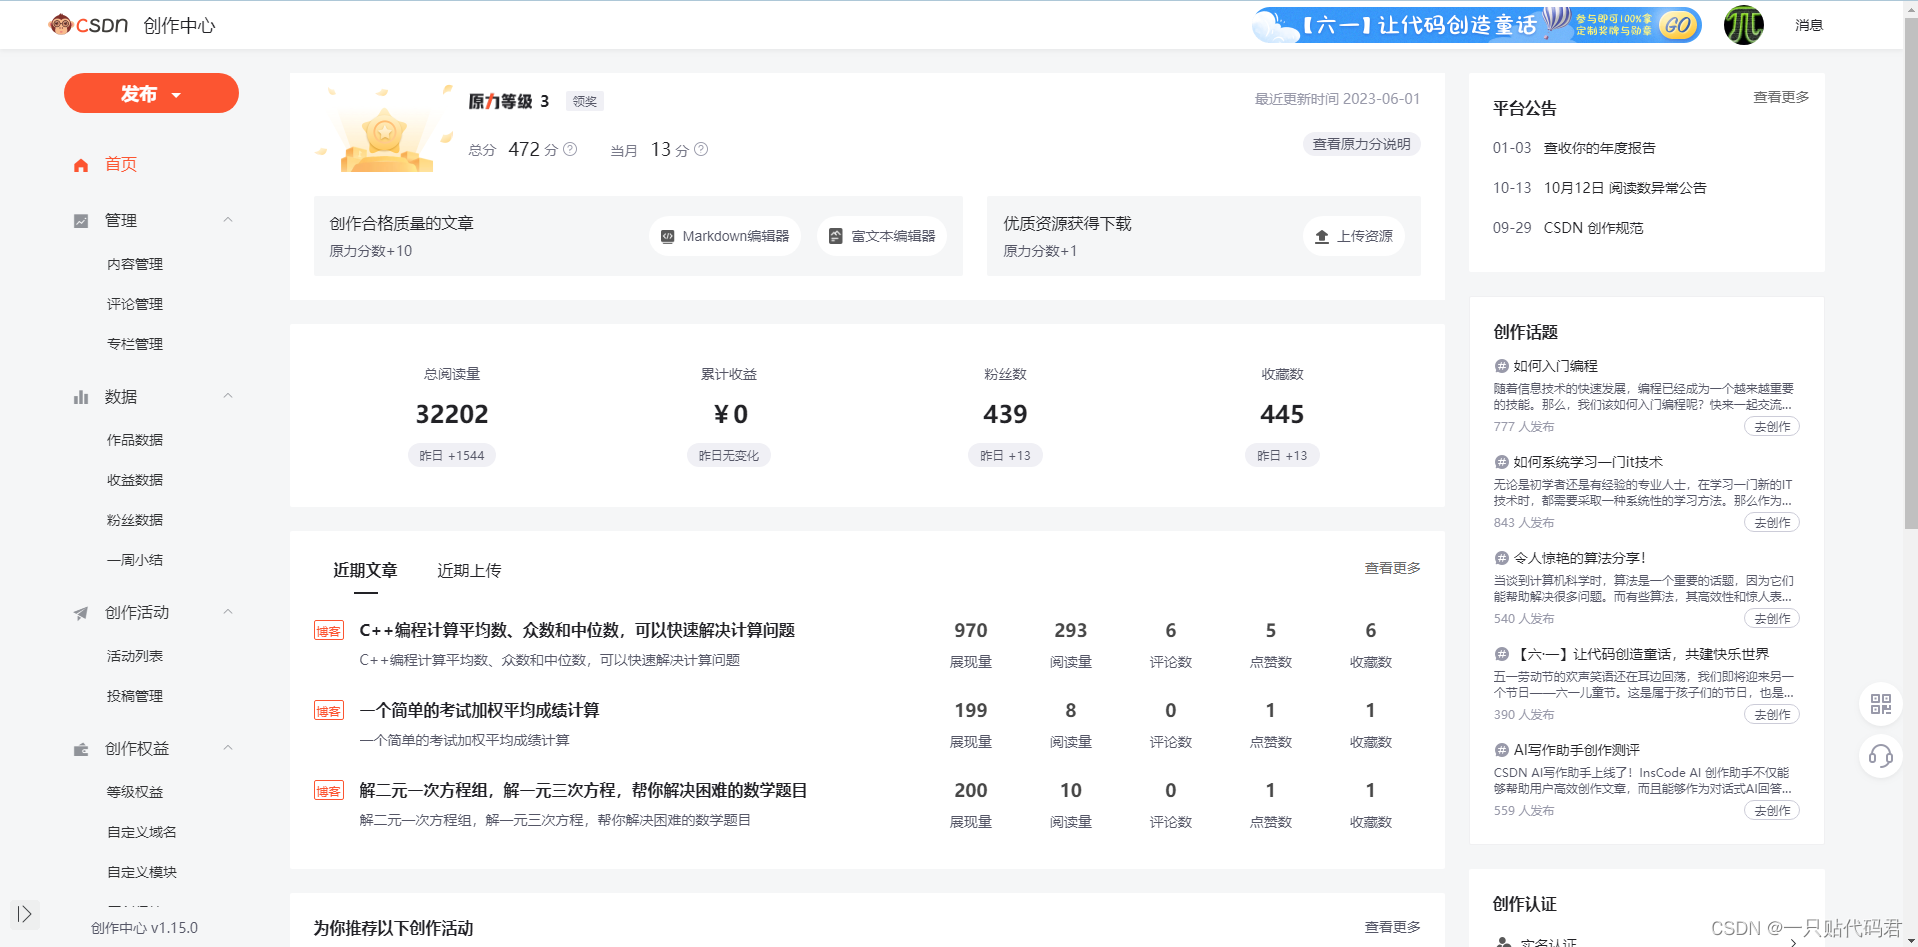1918x947 pixels.
Task: Click 博客 tag of C++ average article
Action: tap(329, 631)
